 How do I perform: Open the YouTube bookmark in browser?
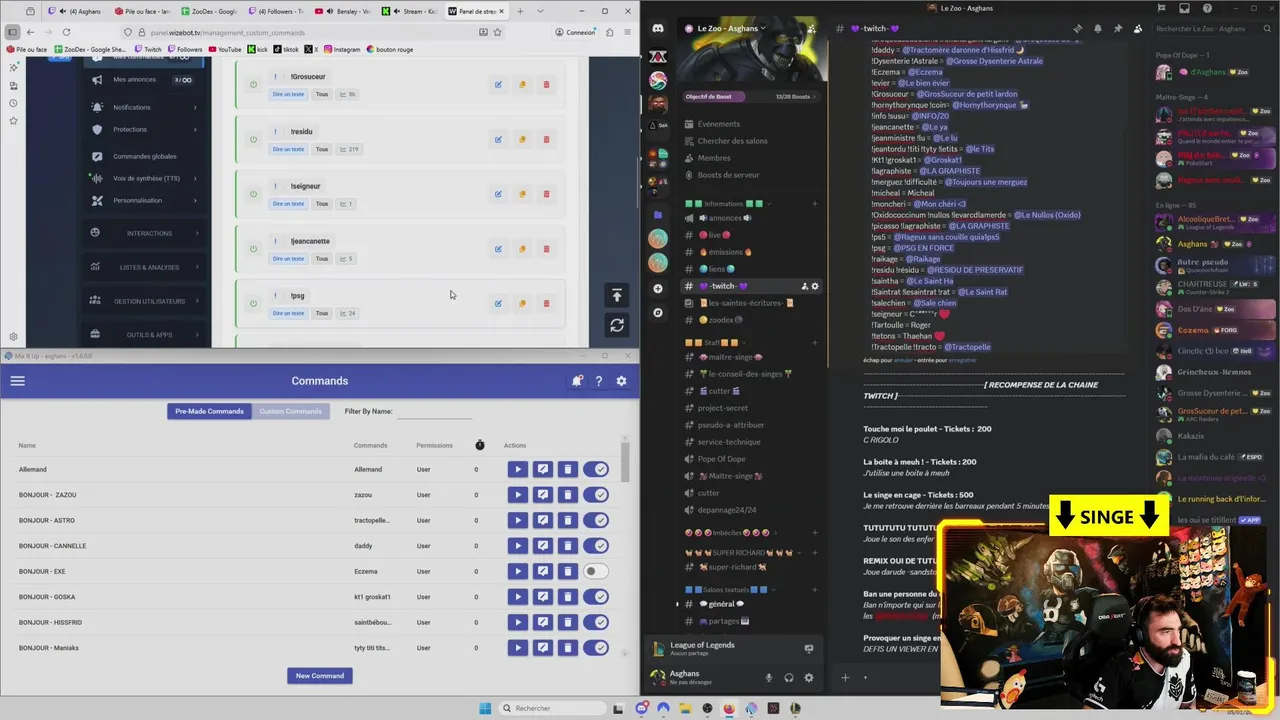point(225,49)
